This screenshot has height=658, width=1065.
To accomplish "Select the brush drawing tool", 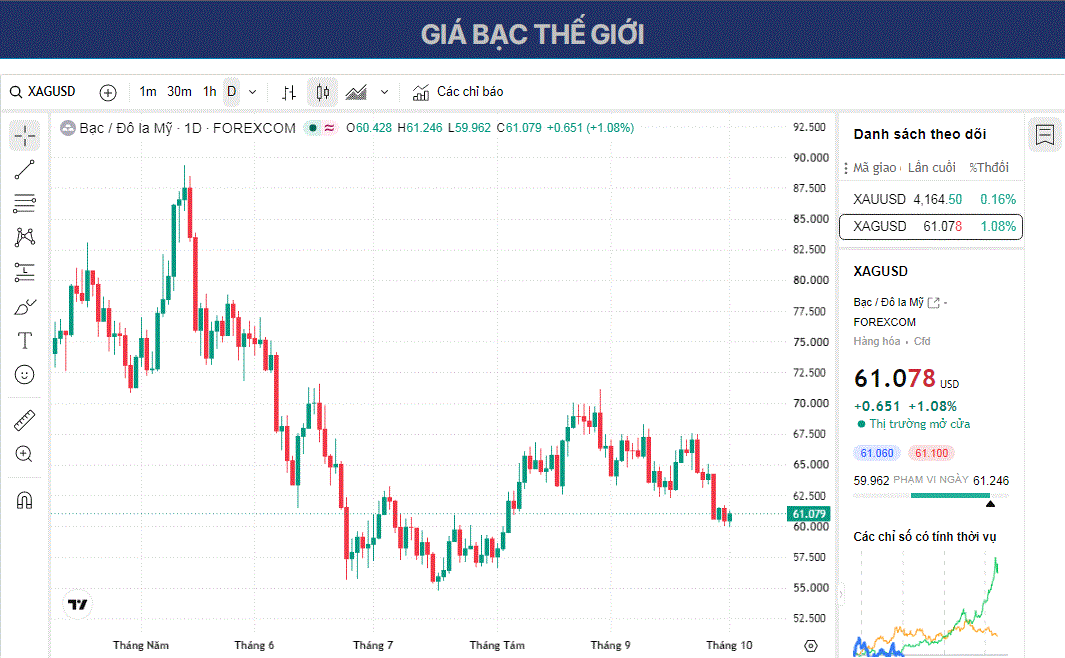I will point(24,307).
